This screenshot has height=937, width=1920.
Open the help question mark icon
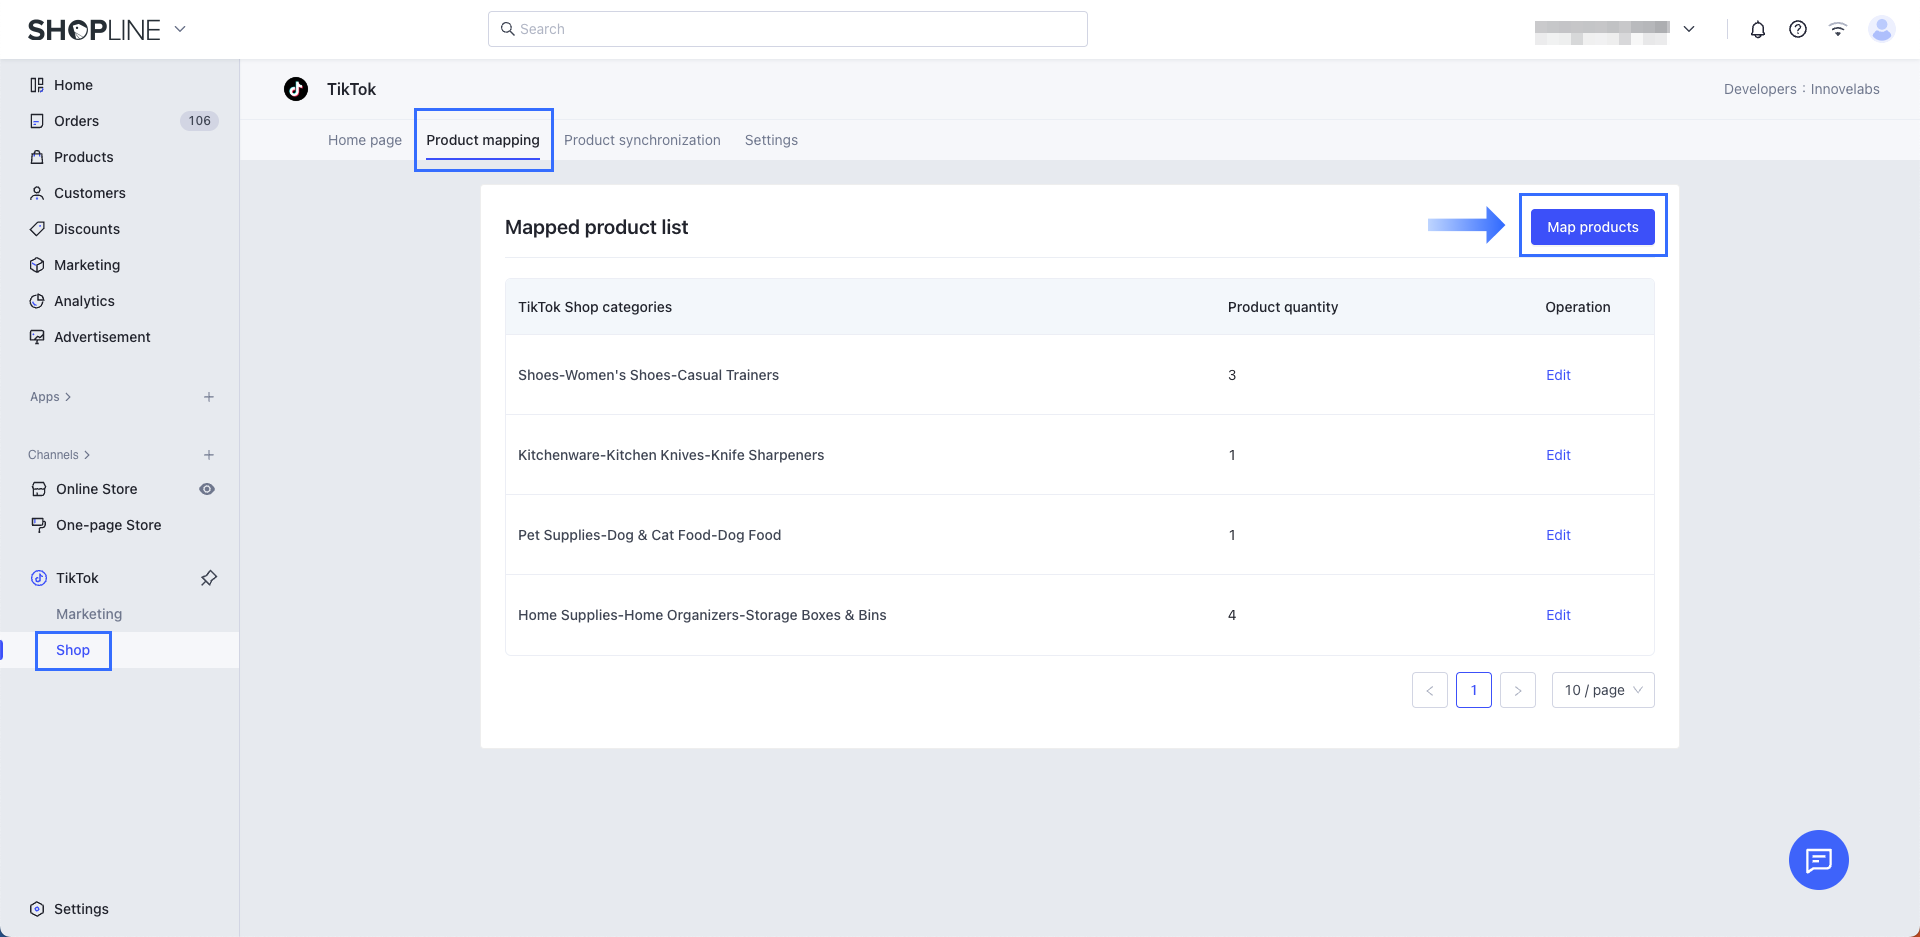coord(1797,29)
